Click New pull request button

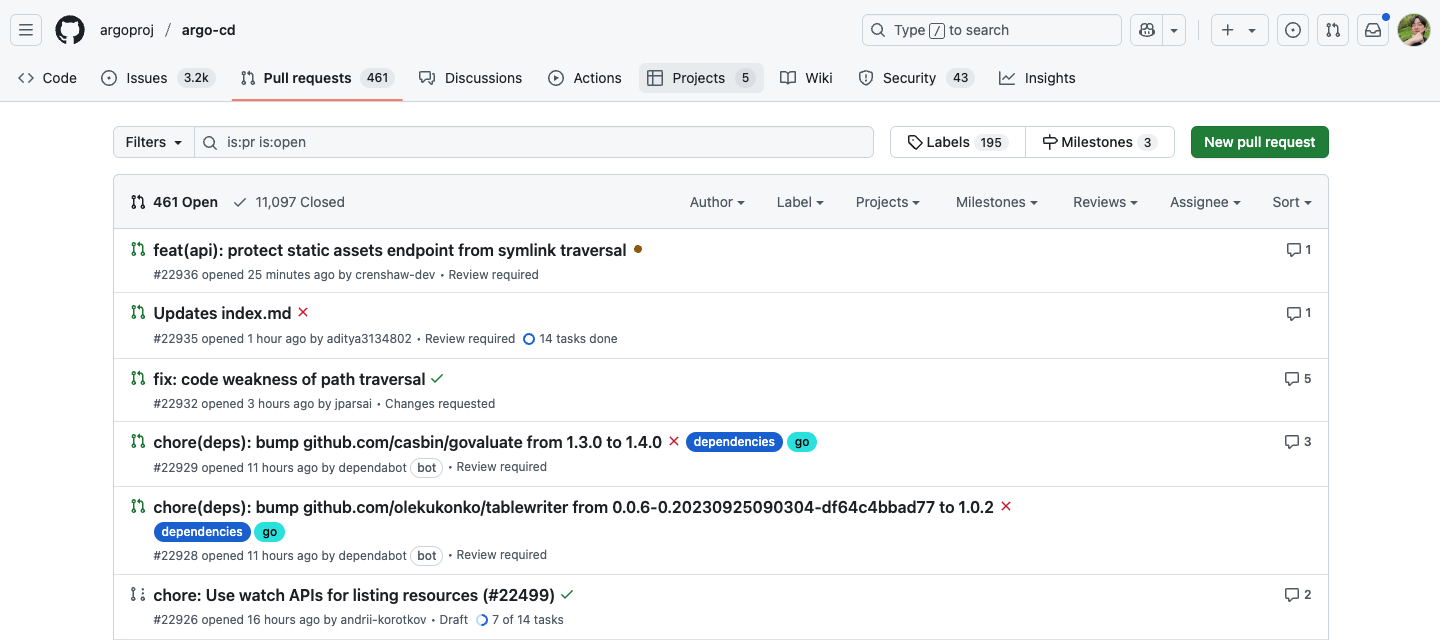click(1260, 142)
